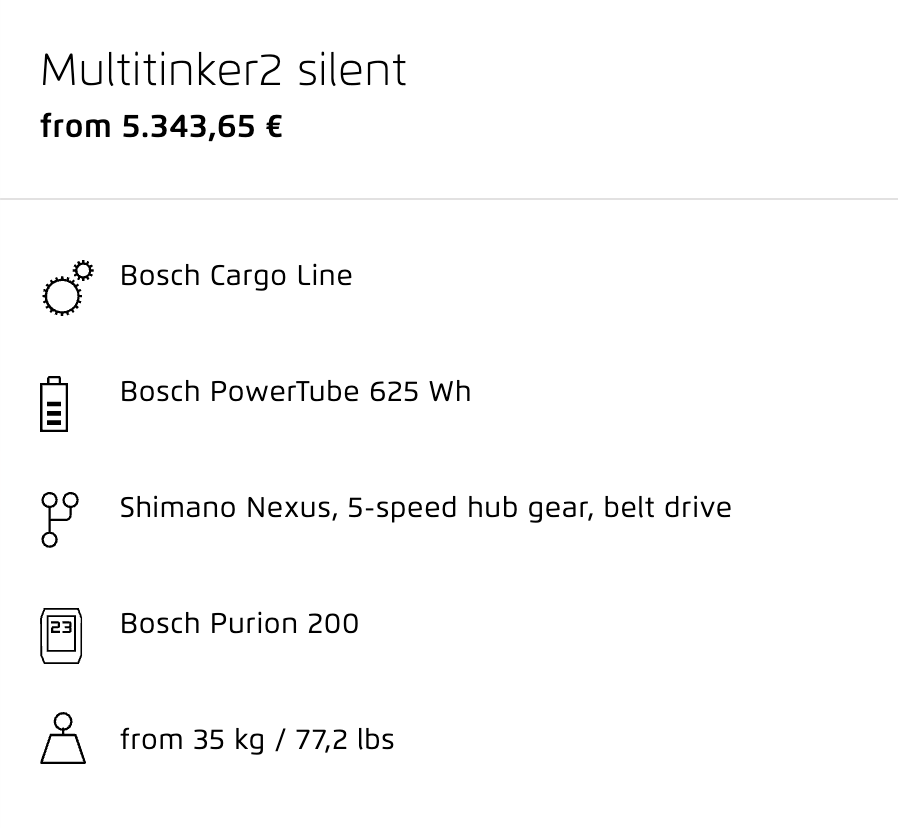
Task: Click the price from 5.343,65 €
Action: pyautogui.click(x=162, y=127)
